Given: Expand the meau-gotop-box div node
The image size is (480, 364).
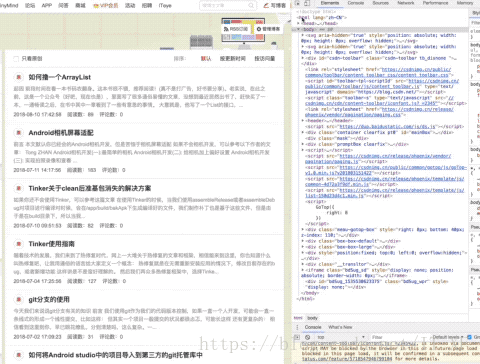Looking at the screenshot, I should pos(303,229).
